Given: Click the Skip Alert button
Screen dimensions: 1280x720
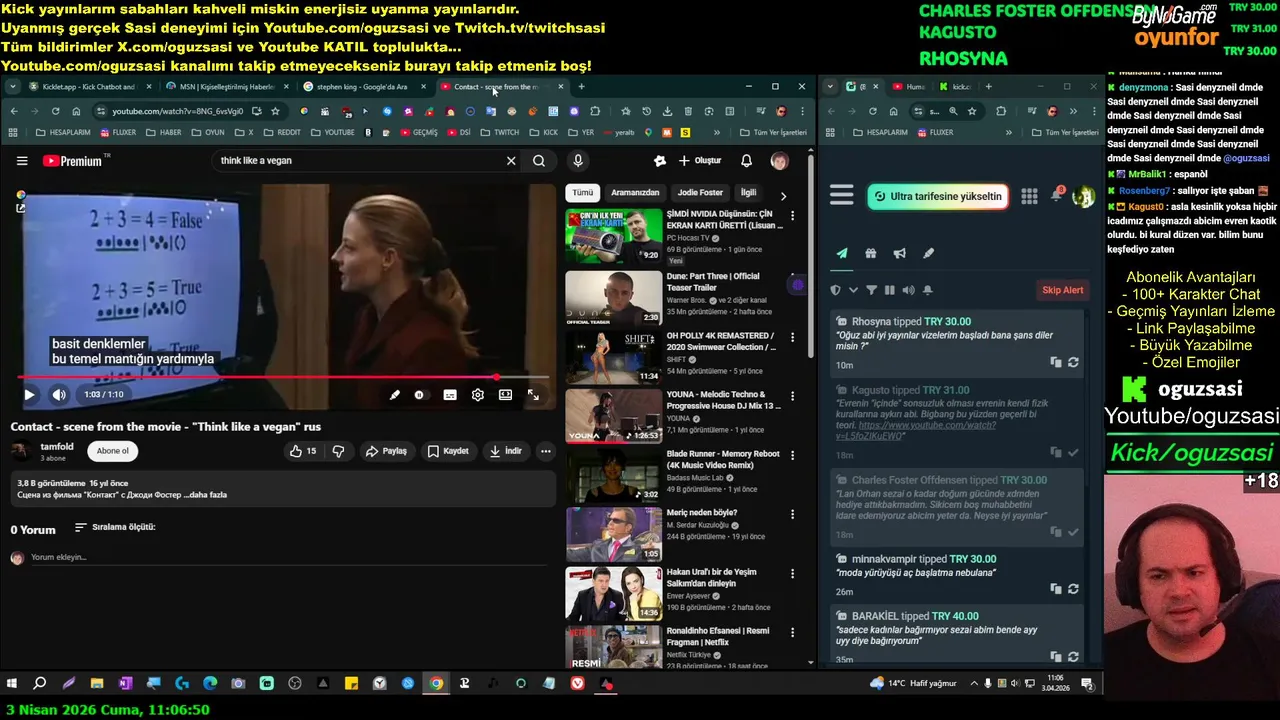Looking at the screenshot, I should coord(1062,290).
